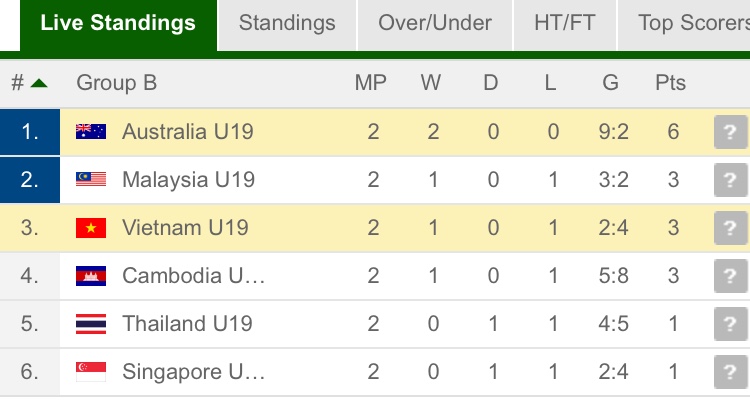
Task: Open the Over/Under tab
Action: pyautogui.click(x=435, y=23)
